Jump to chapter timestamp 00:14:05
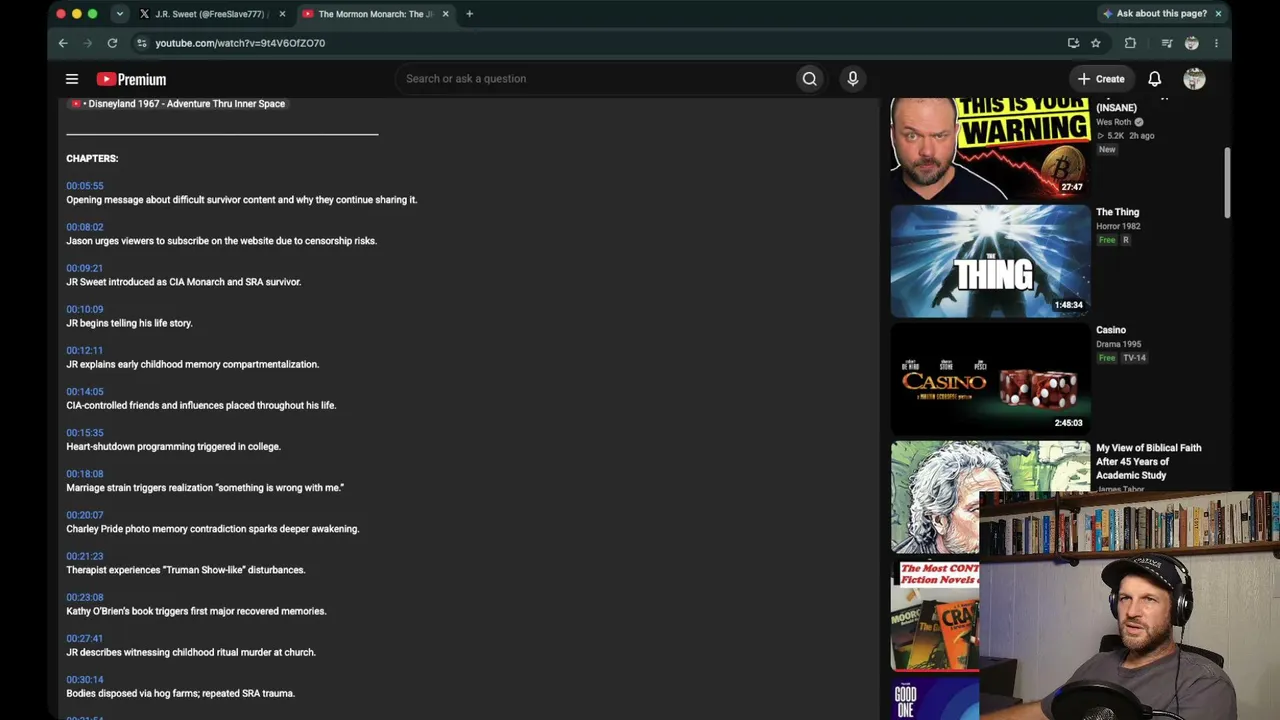 (x=85, y=391)
